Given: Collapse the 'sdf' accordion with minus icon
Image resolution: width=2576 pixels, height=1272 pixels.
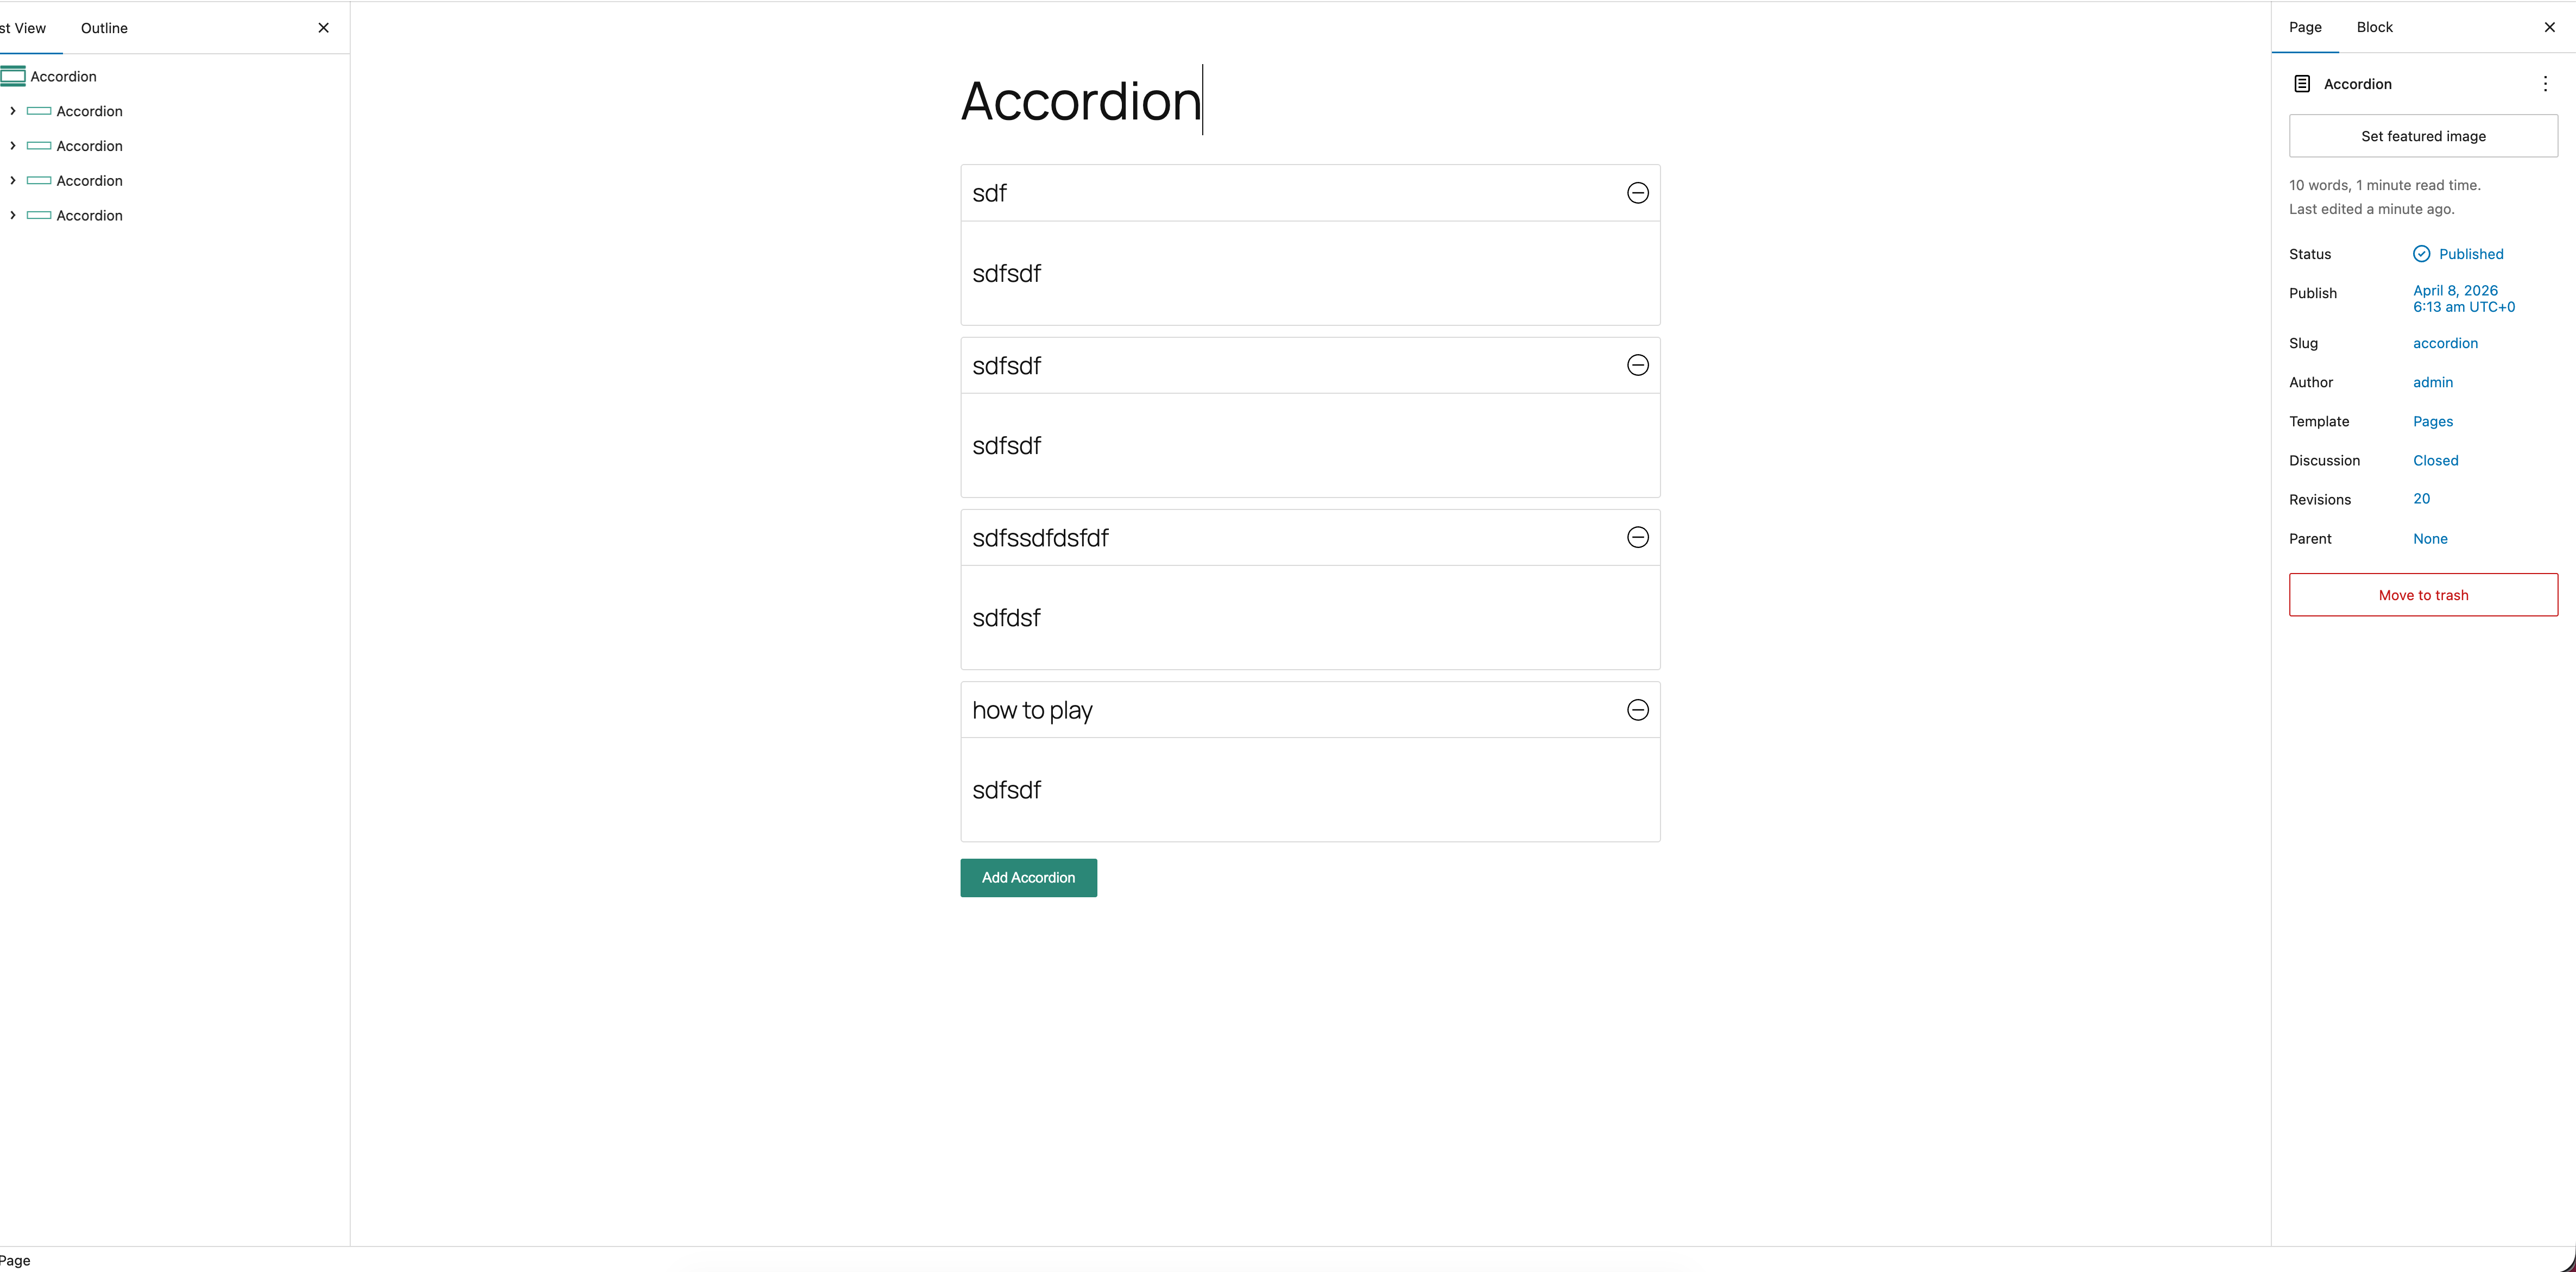Looking at the screenshot, I should 1637,193.
